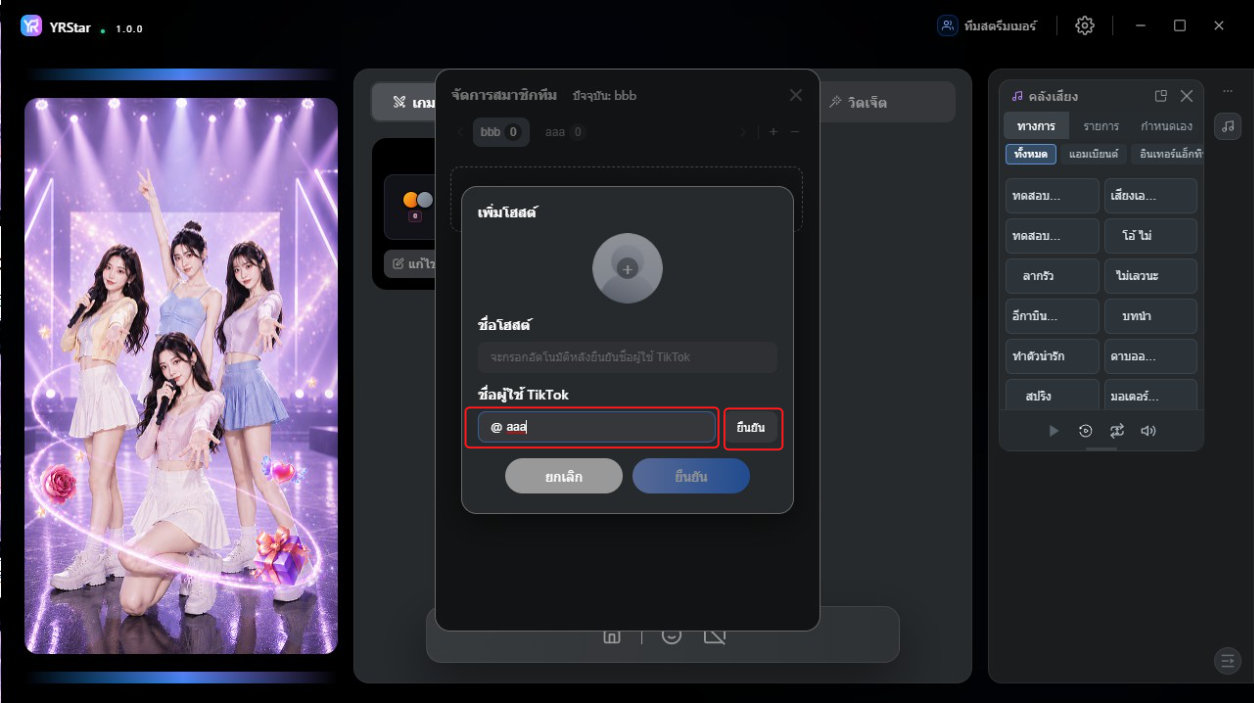Add a new team with the plus icon
Image resolution: width=1254 pixels, height=703 pixels.
coord(773,132)
